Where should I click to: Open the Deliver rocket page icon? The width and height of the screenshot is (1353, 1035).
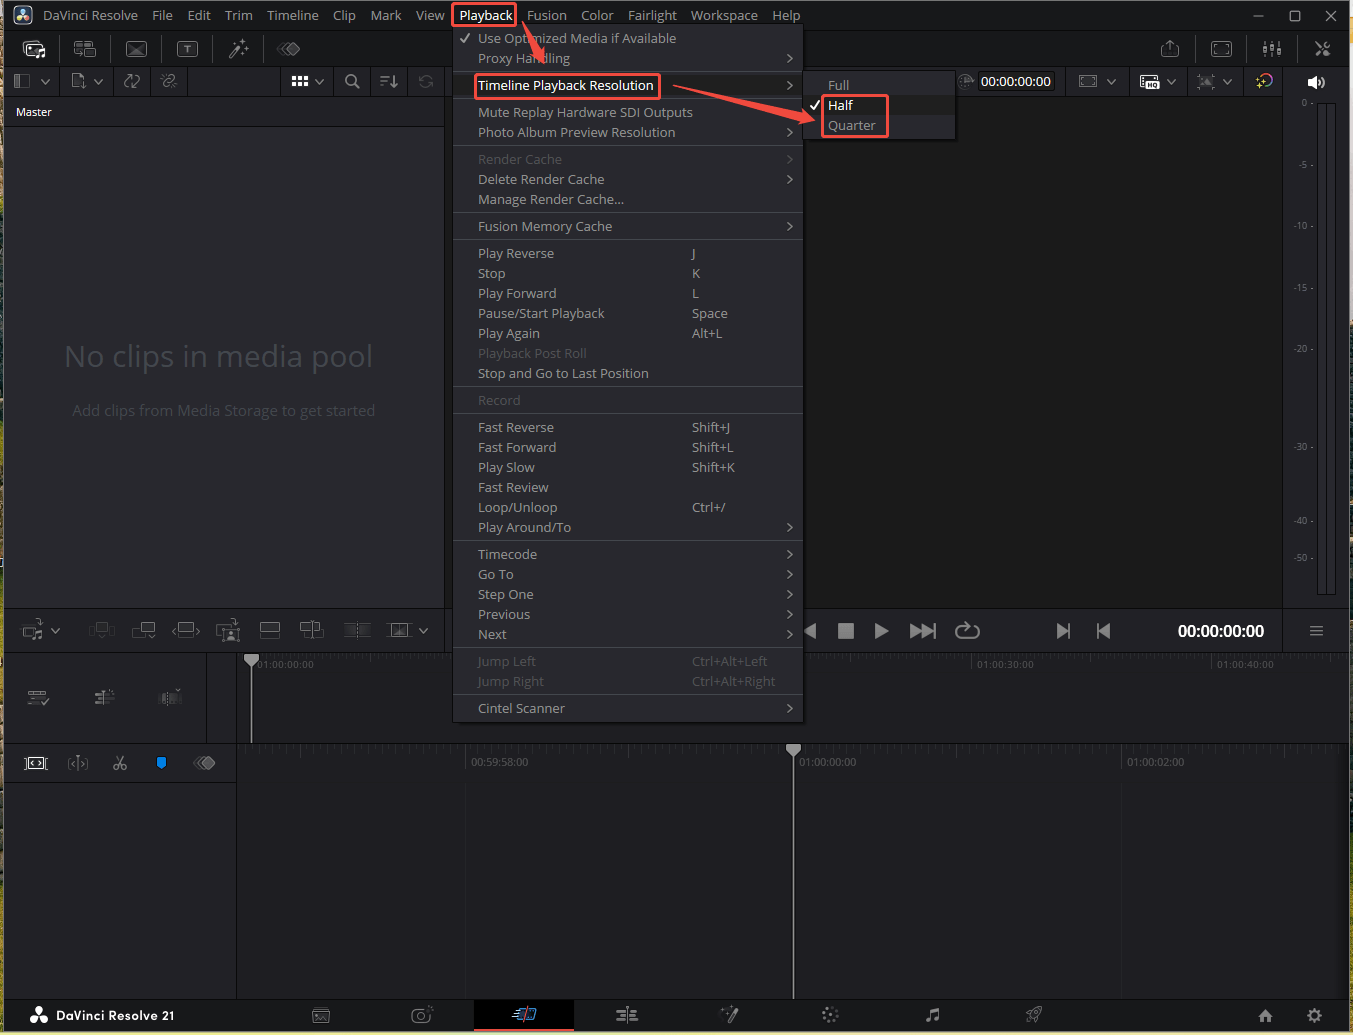click(1034, 1015)
